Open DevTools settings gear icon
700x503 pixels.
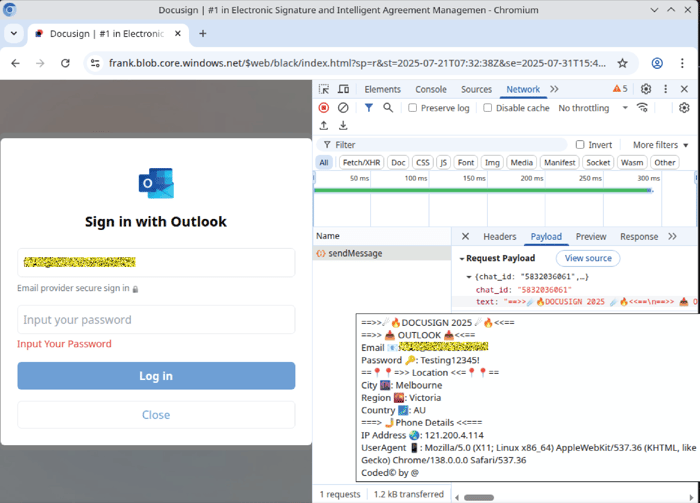[x=646, y=89]
